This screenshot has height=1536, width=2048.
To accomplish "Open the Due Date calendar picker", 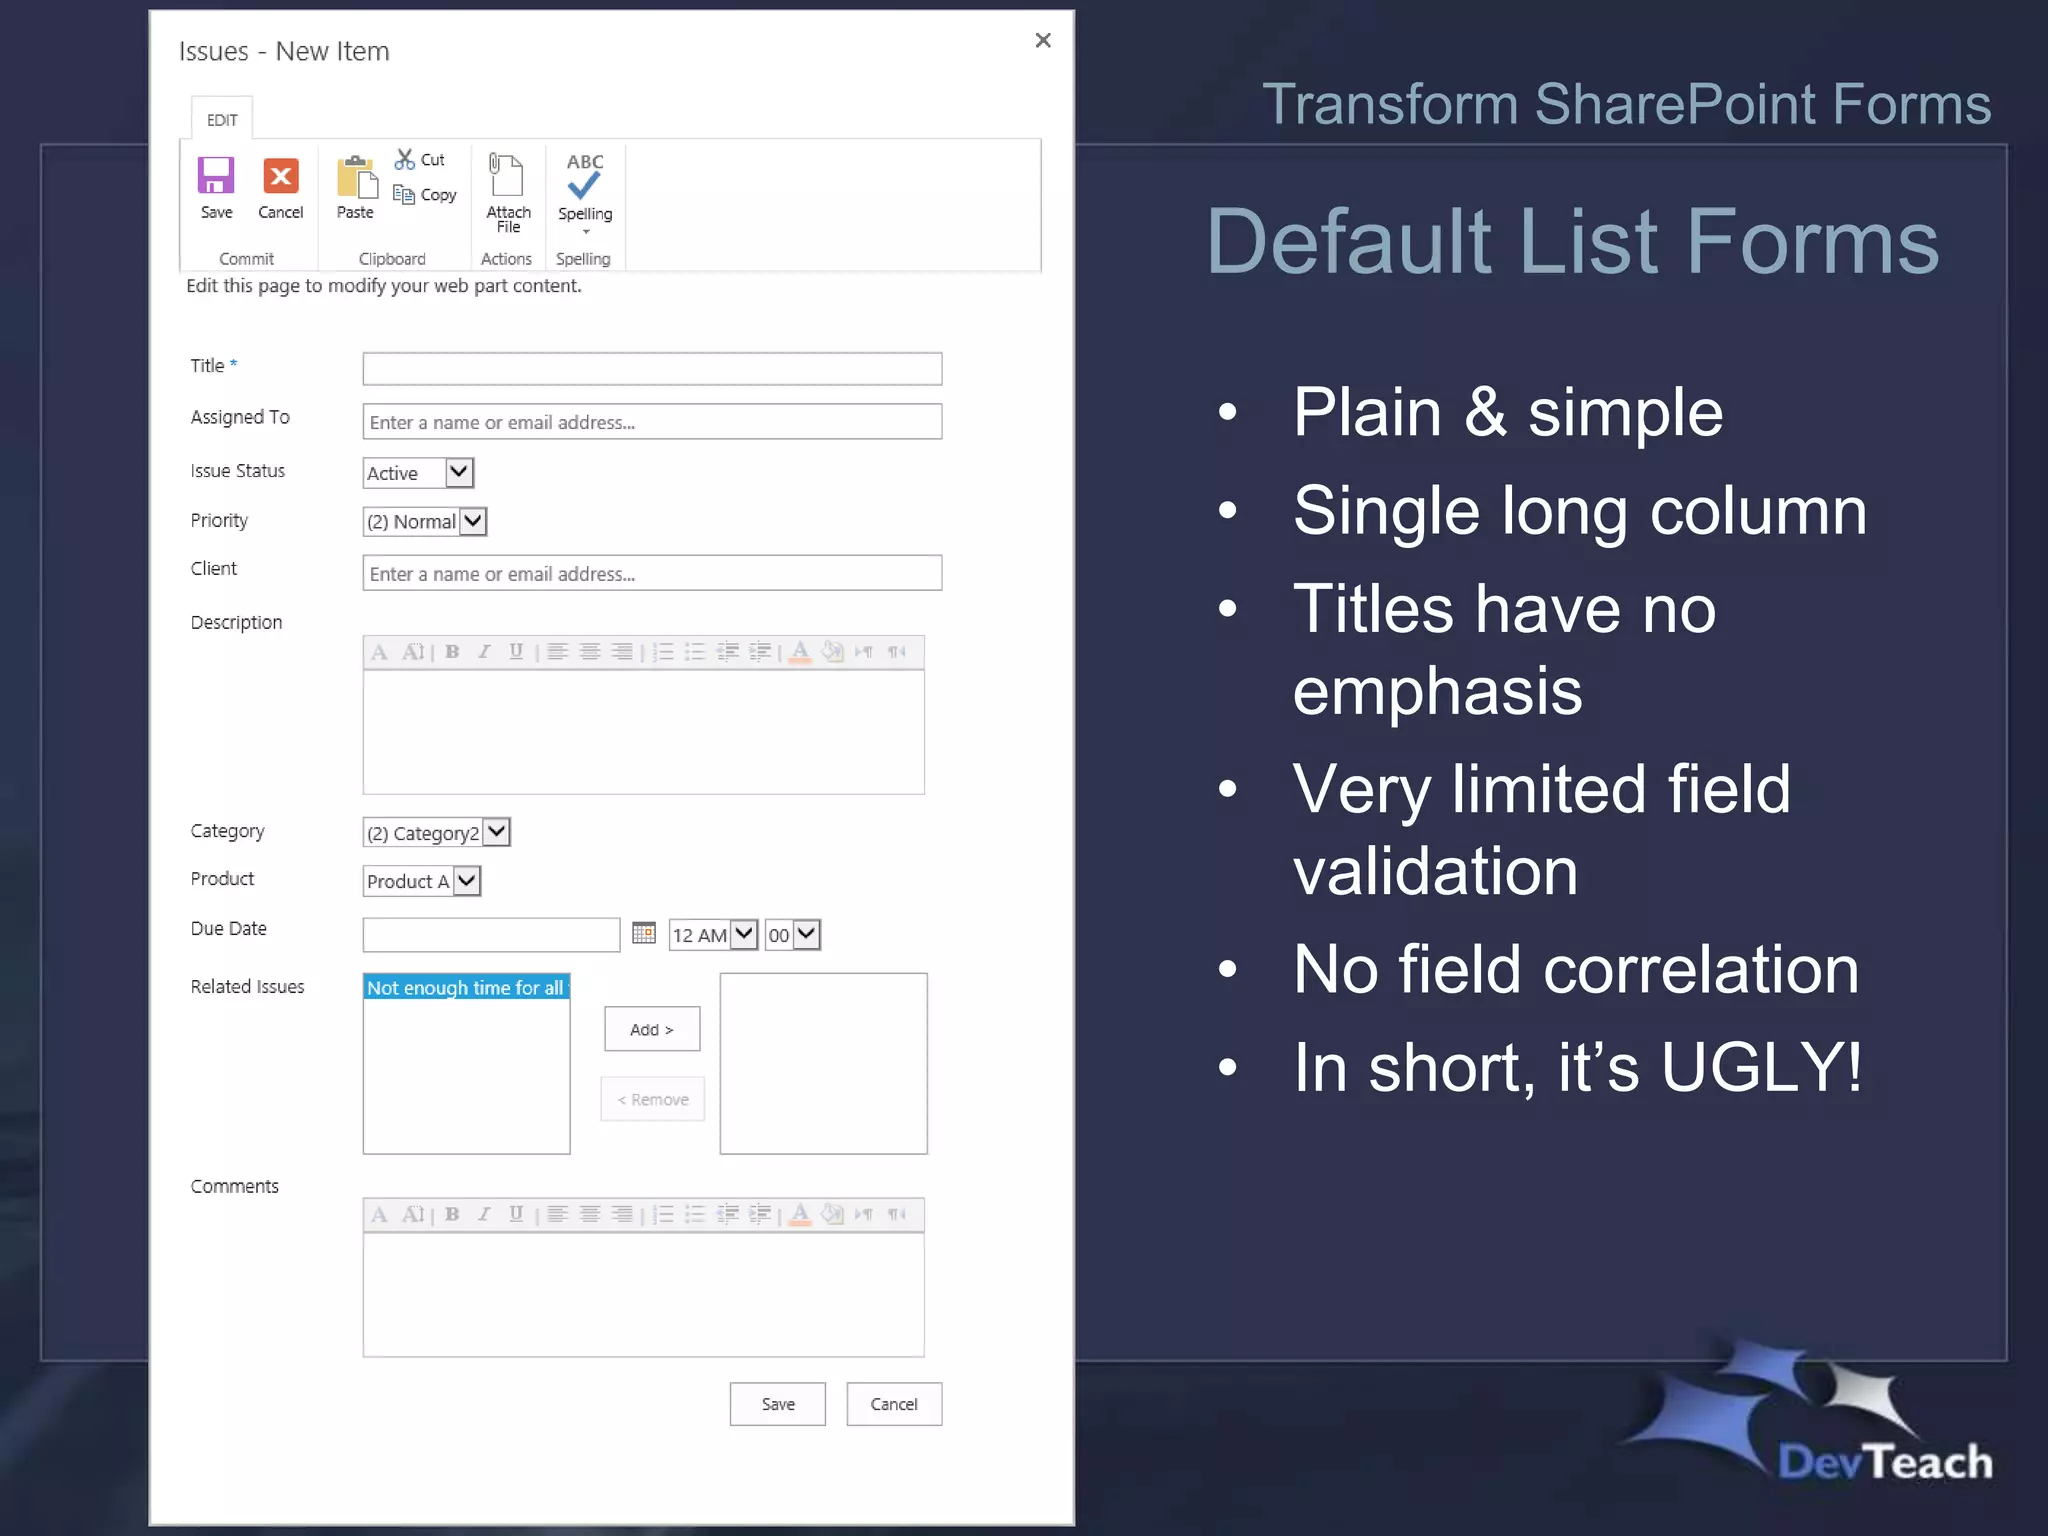I will coord(644,933).
